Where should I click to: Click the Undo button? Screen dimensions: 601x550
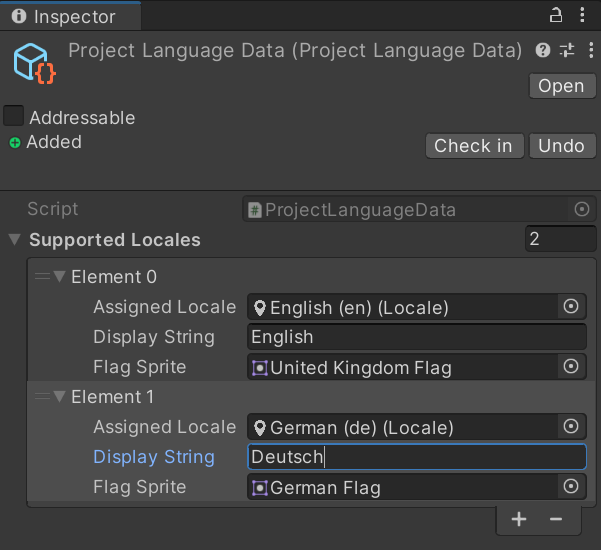click(561, 146)
